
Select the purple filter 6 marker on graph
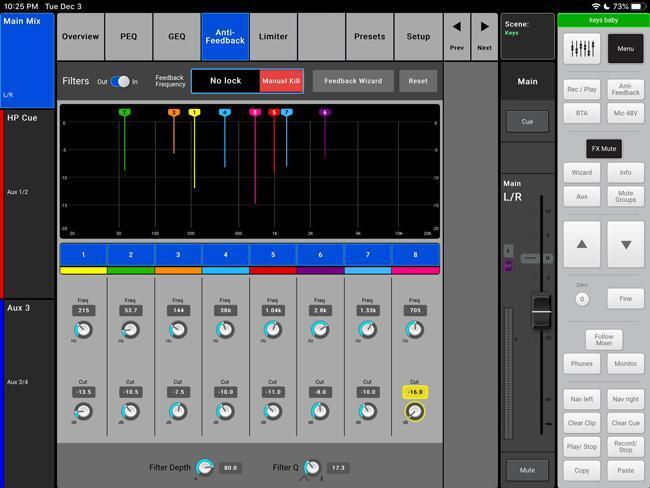(x=325, y=112)
